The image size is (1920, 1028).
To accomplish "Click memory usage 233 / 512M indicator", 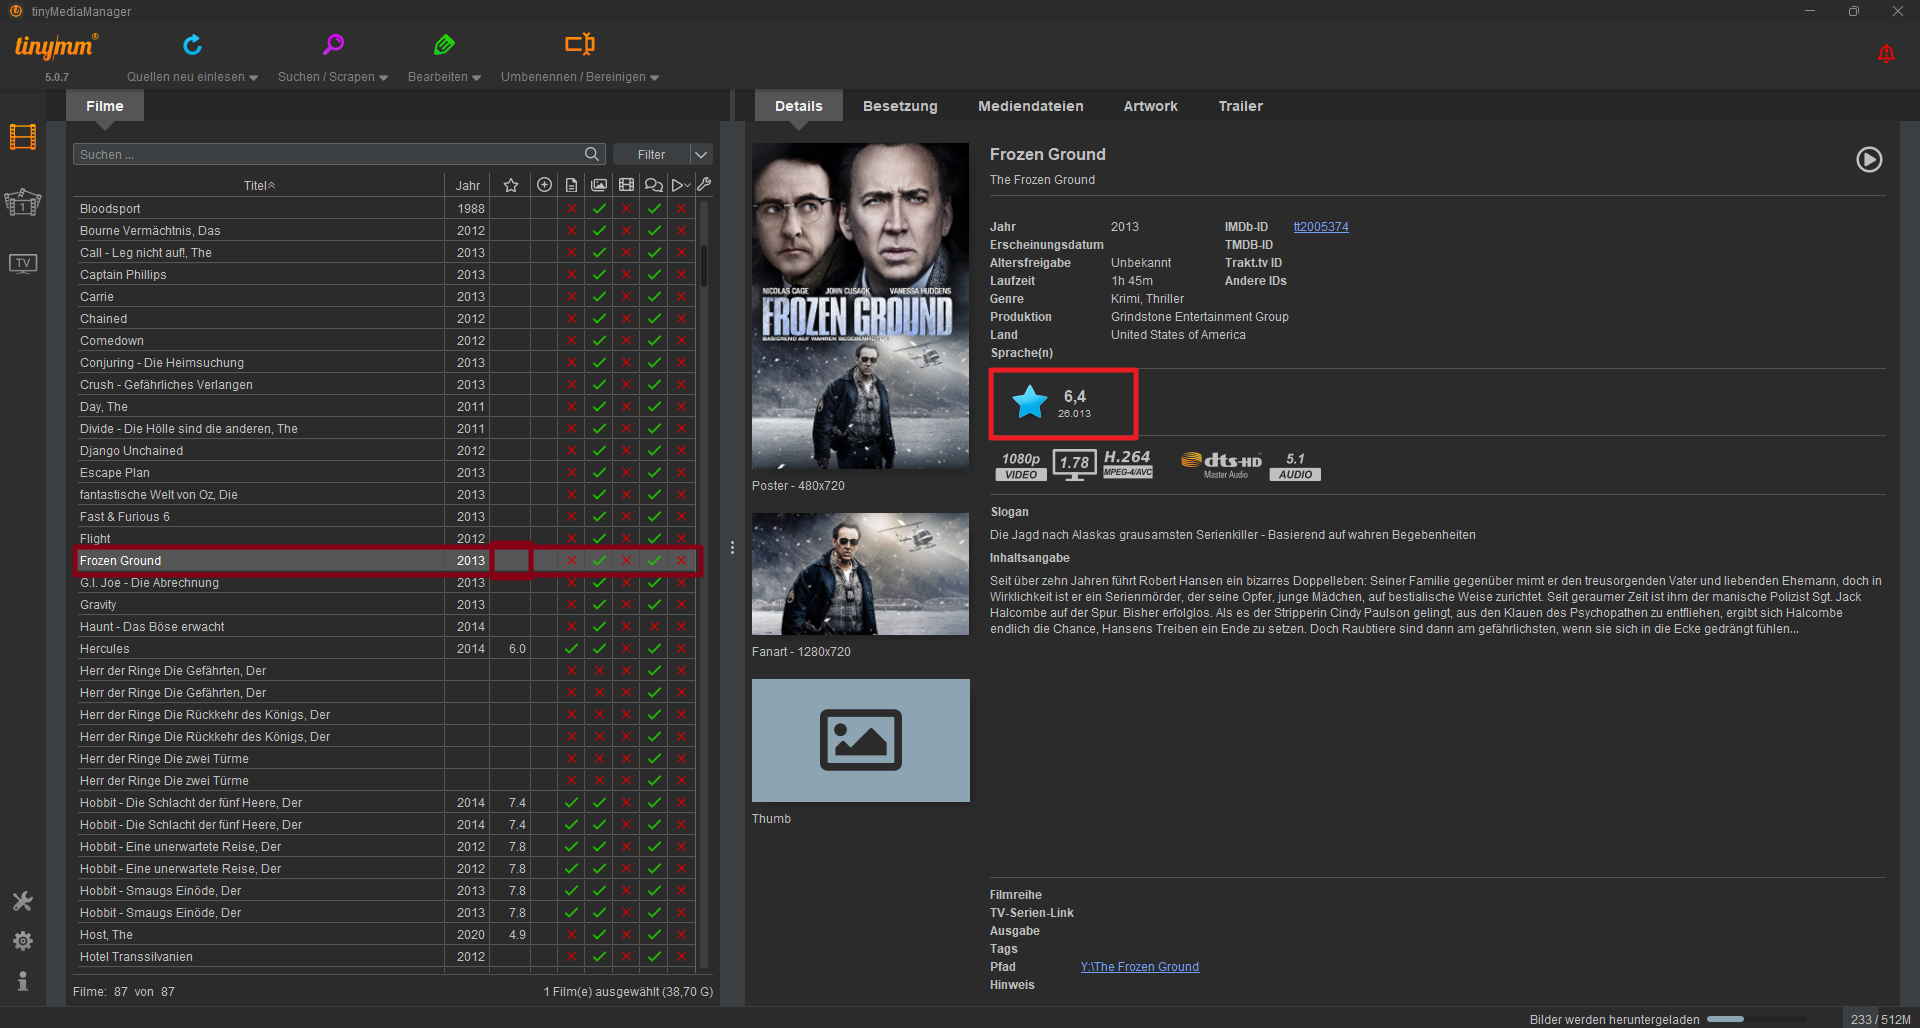I will [x=1880, y=1019].
